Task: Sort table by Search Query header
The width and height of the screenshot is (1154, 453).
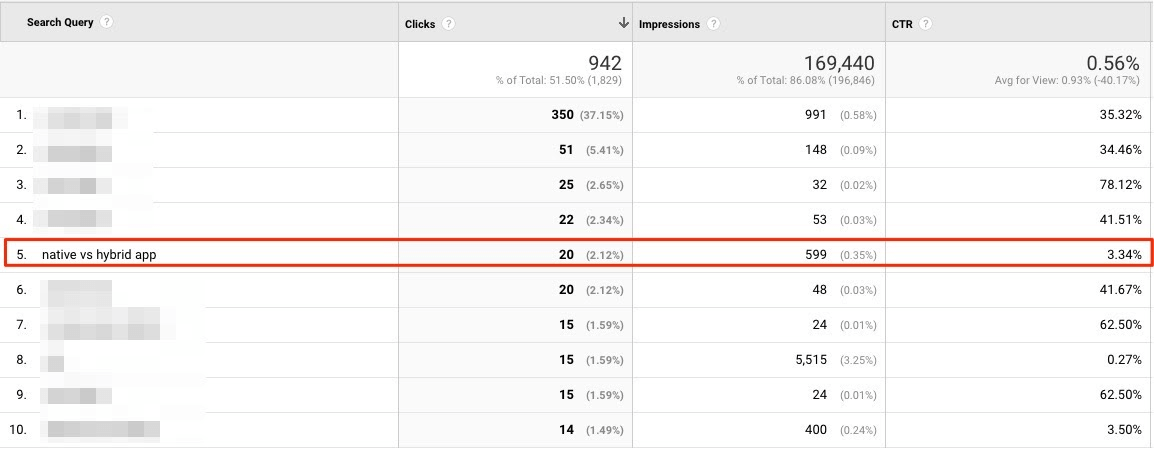Action: point(60,22)
